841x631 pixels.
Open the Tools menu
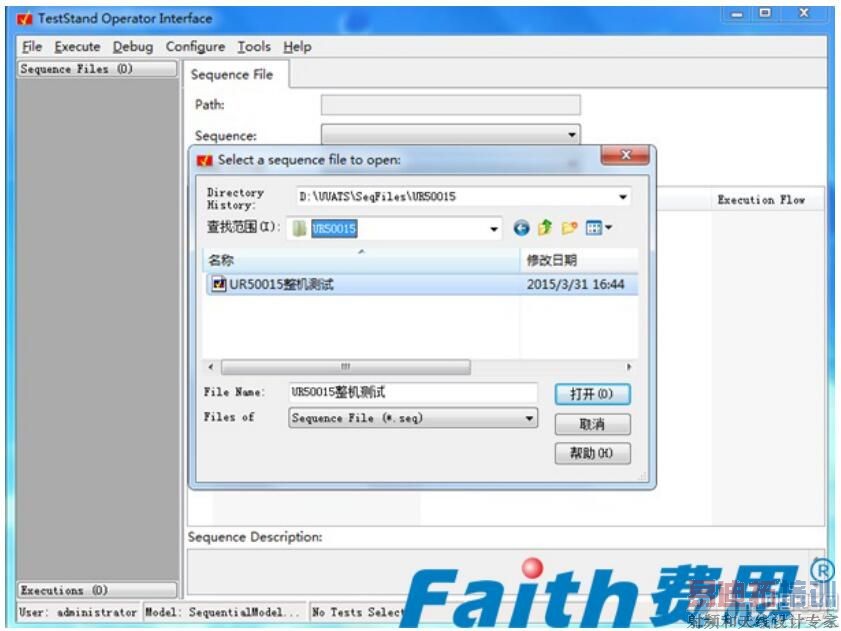tap(254, 47)
